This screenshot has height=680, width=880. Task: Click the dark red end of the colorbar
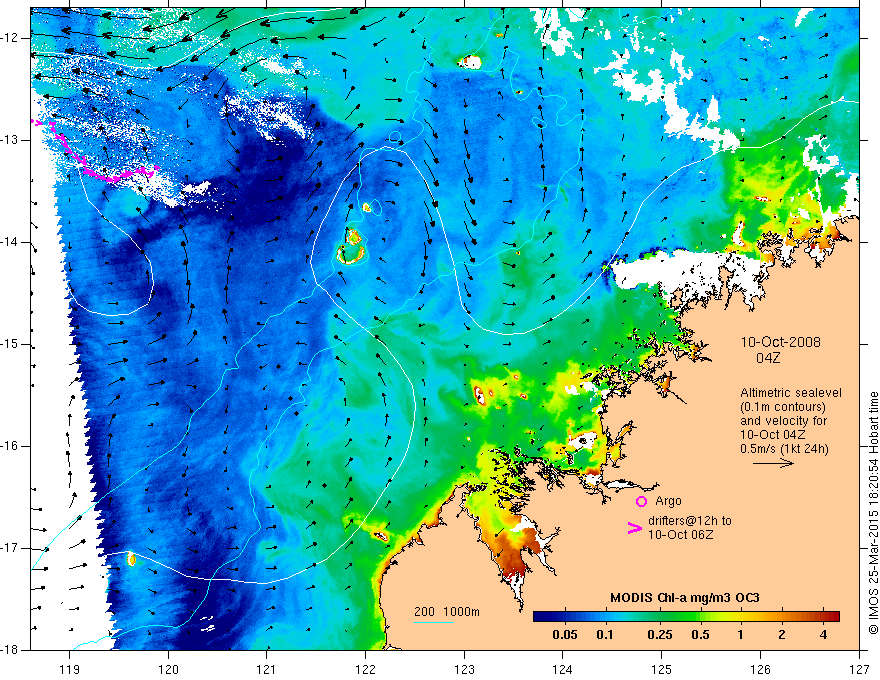(832, 617)
